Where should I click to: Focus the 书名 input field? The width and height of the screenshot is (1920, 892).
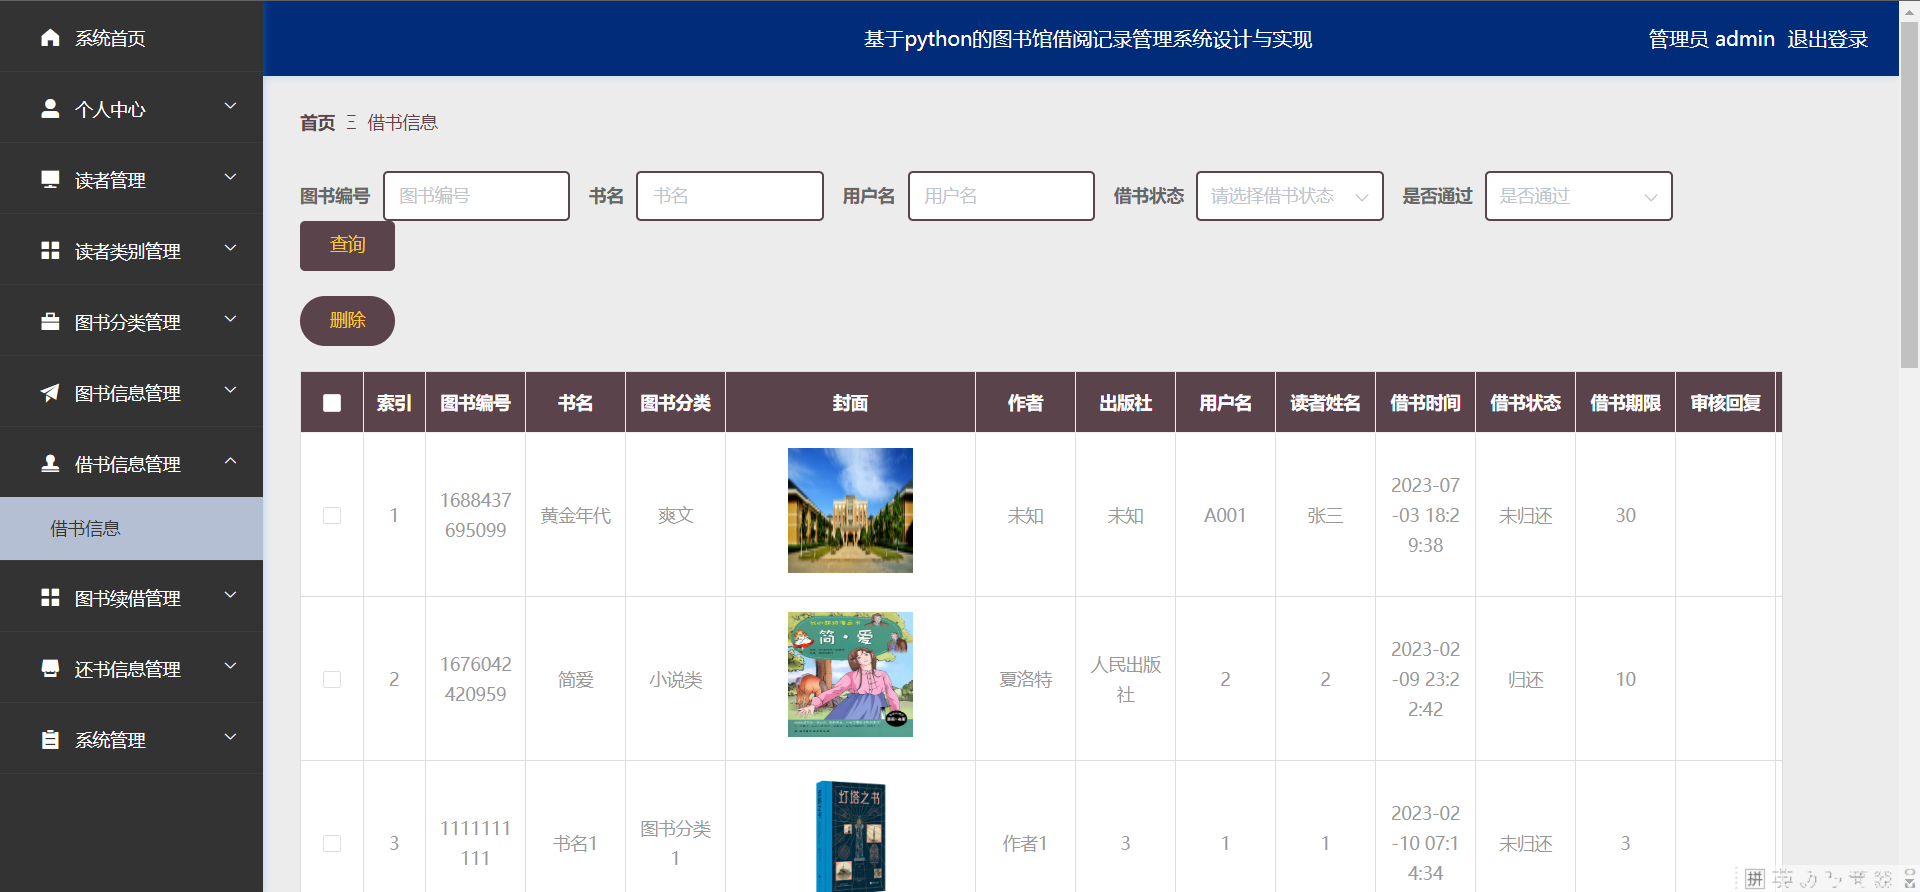pos(730,196)
